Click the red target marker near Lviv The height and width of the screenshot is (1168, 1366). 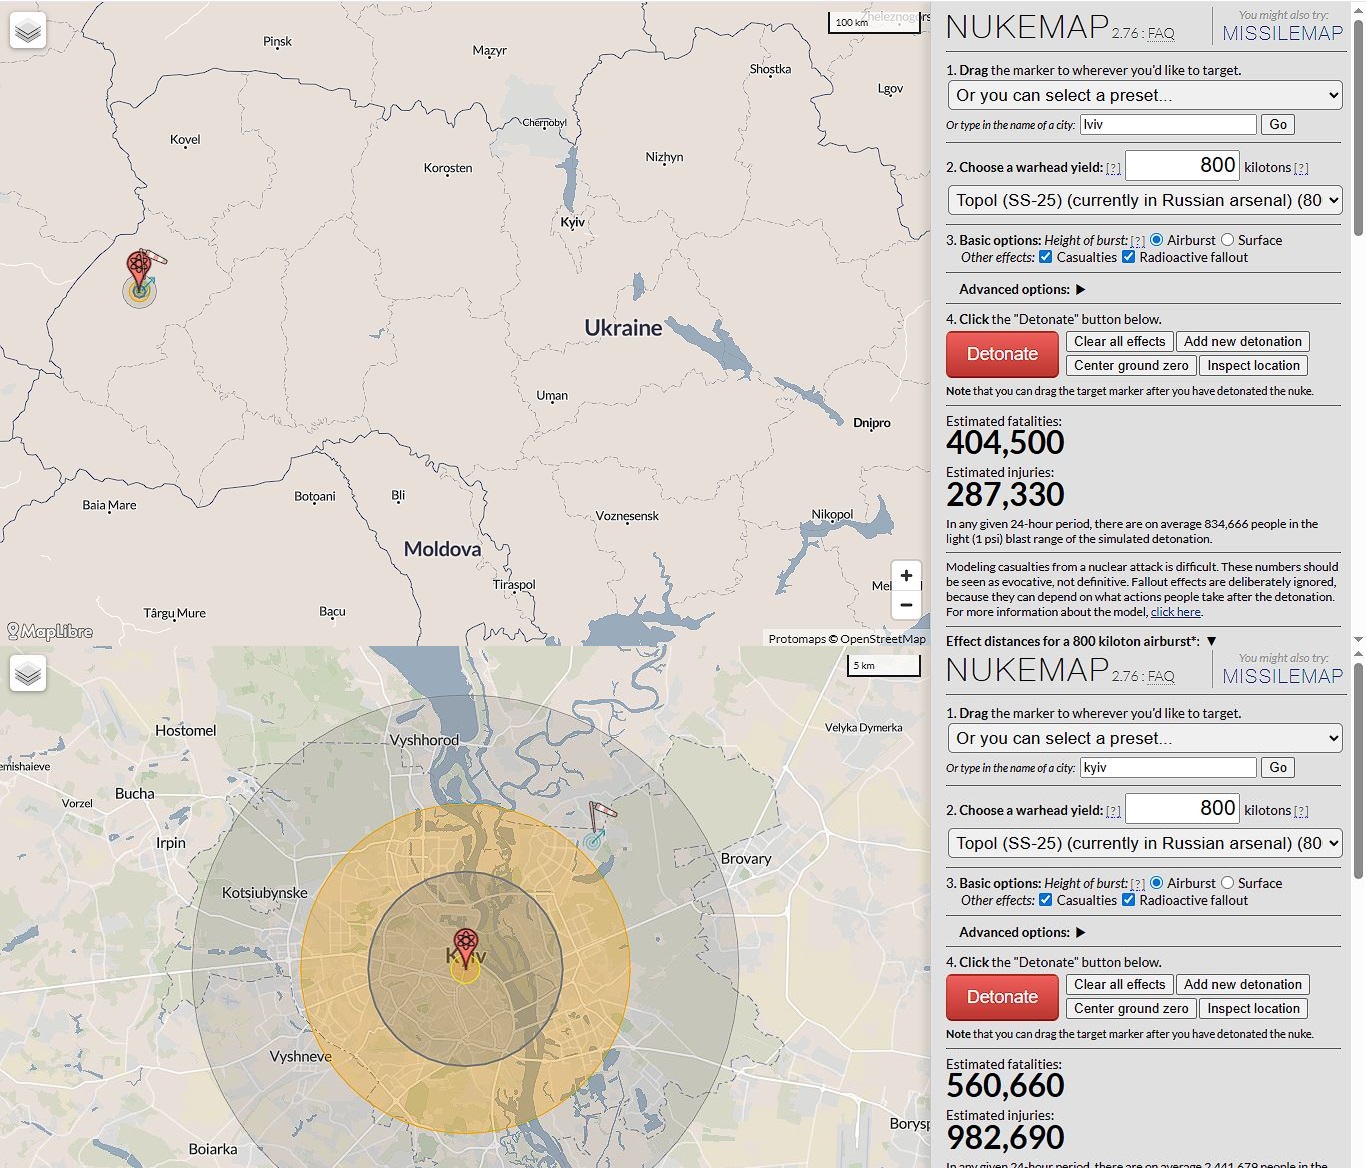pos(139,269)
